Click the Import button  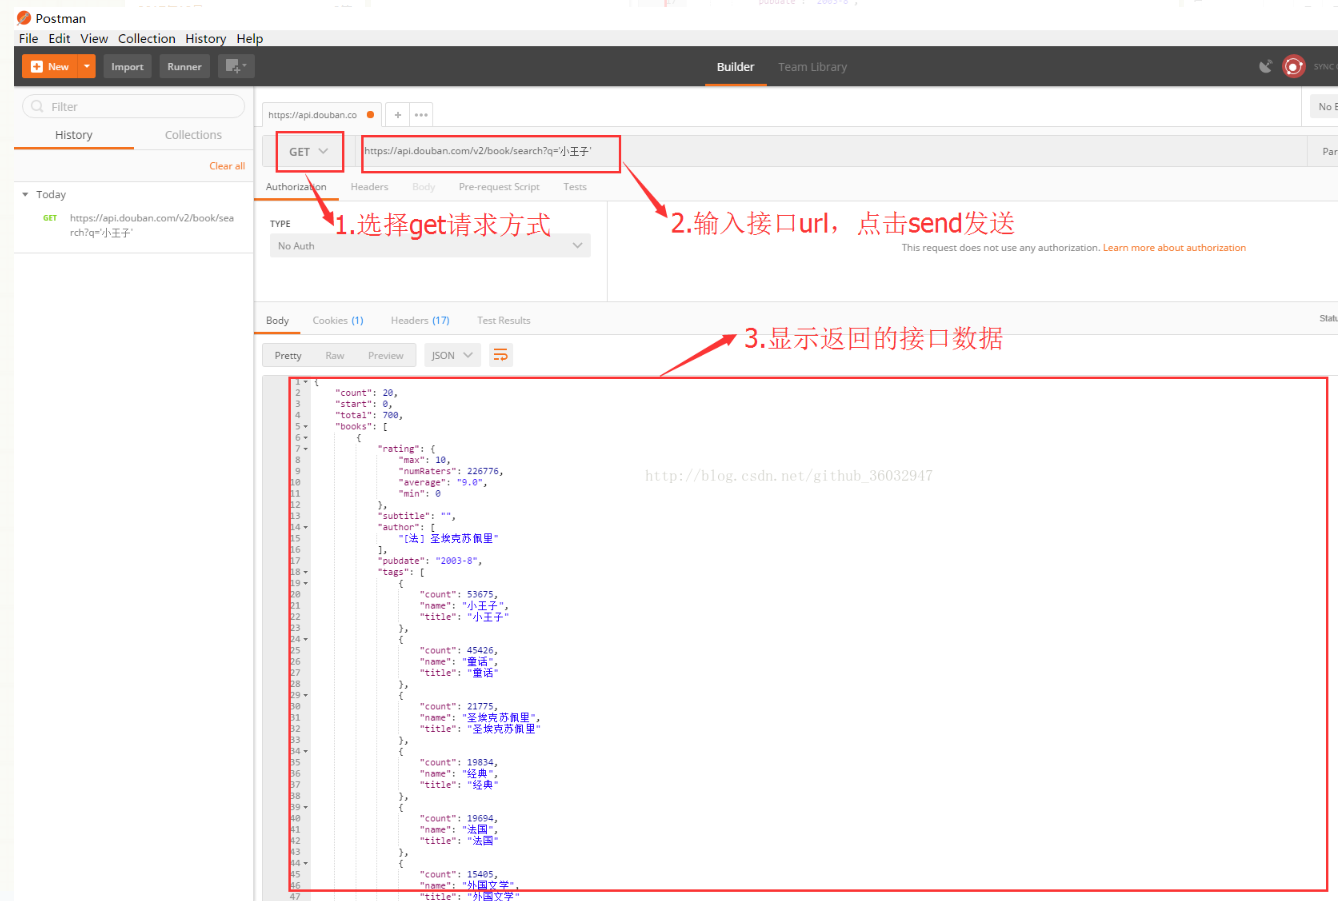coord(127,67)
